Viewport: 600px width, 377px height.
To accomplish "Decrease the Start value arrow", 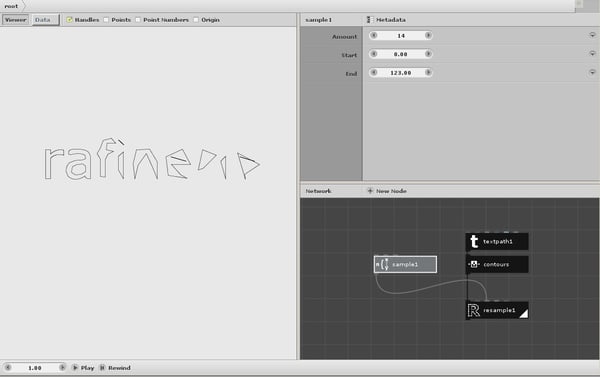I will point(374,54).
